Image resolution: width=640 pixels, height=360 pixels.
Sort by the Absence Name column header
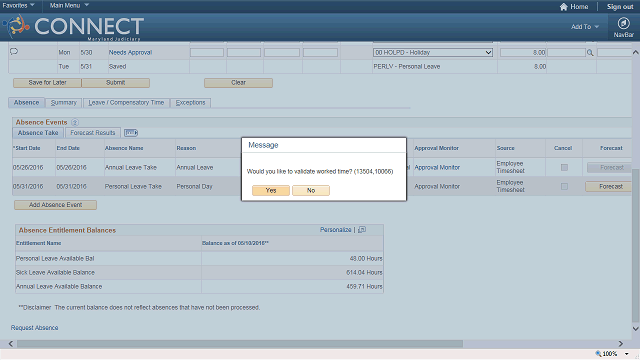point(124,148)
